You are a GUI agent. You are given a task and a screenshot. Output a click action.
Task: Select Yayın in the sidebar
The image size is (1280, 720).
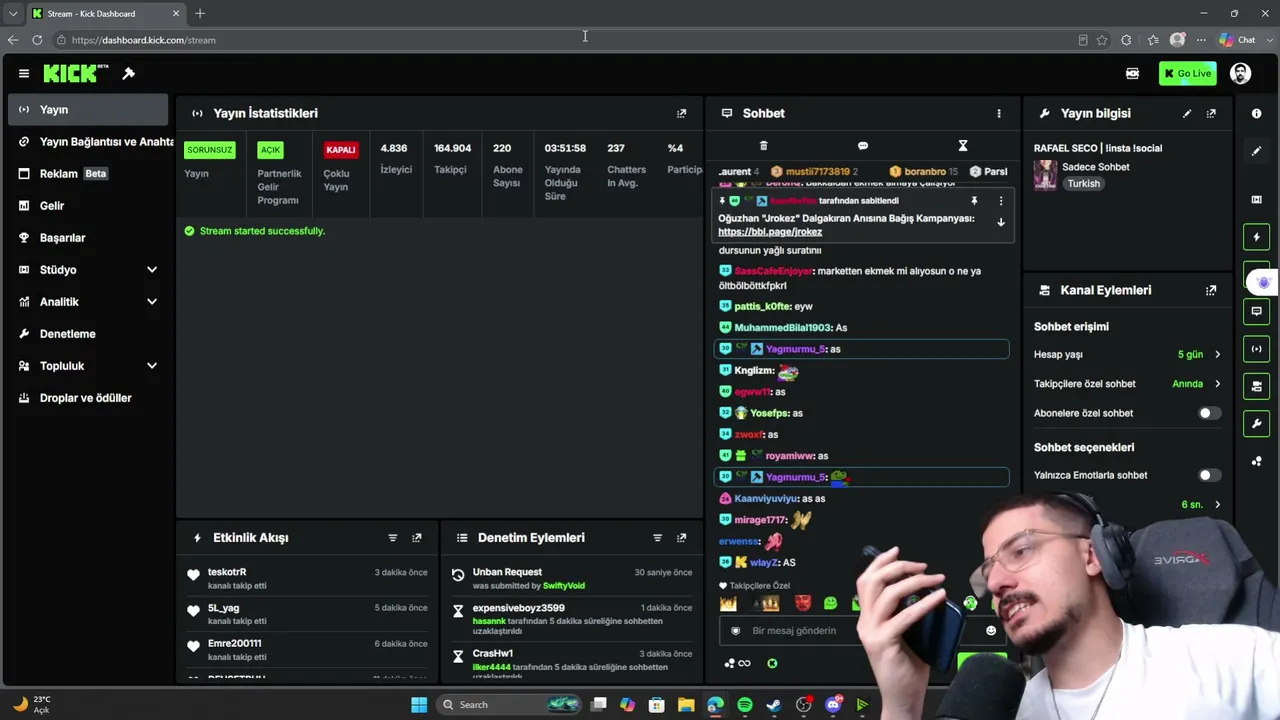coord(89,110)
